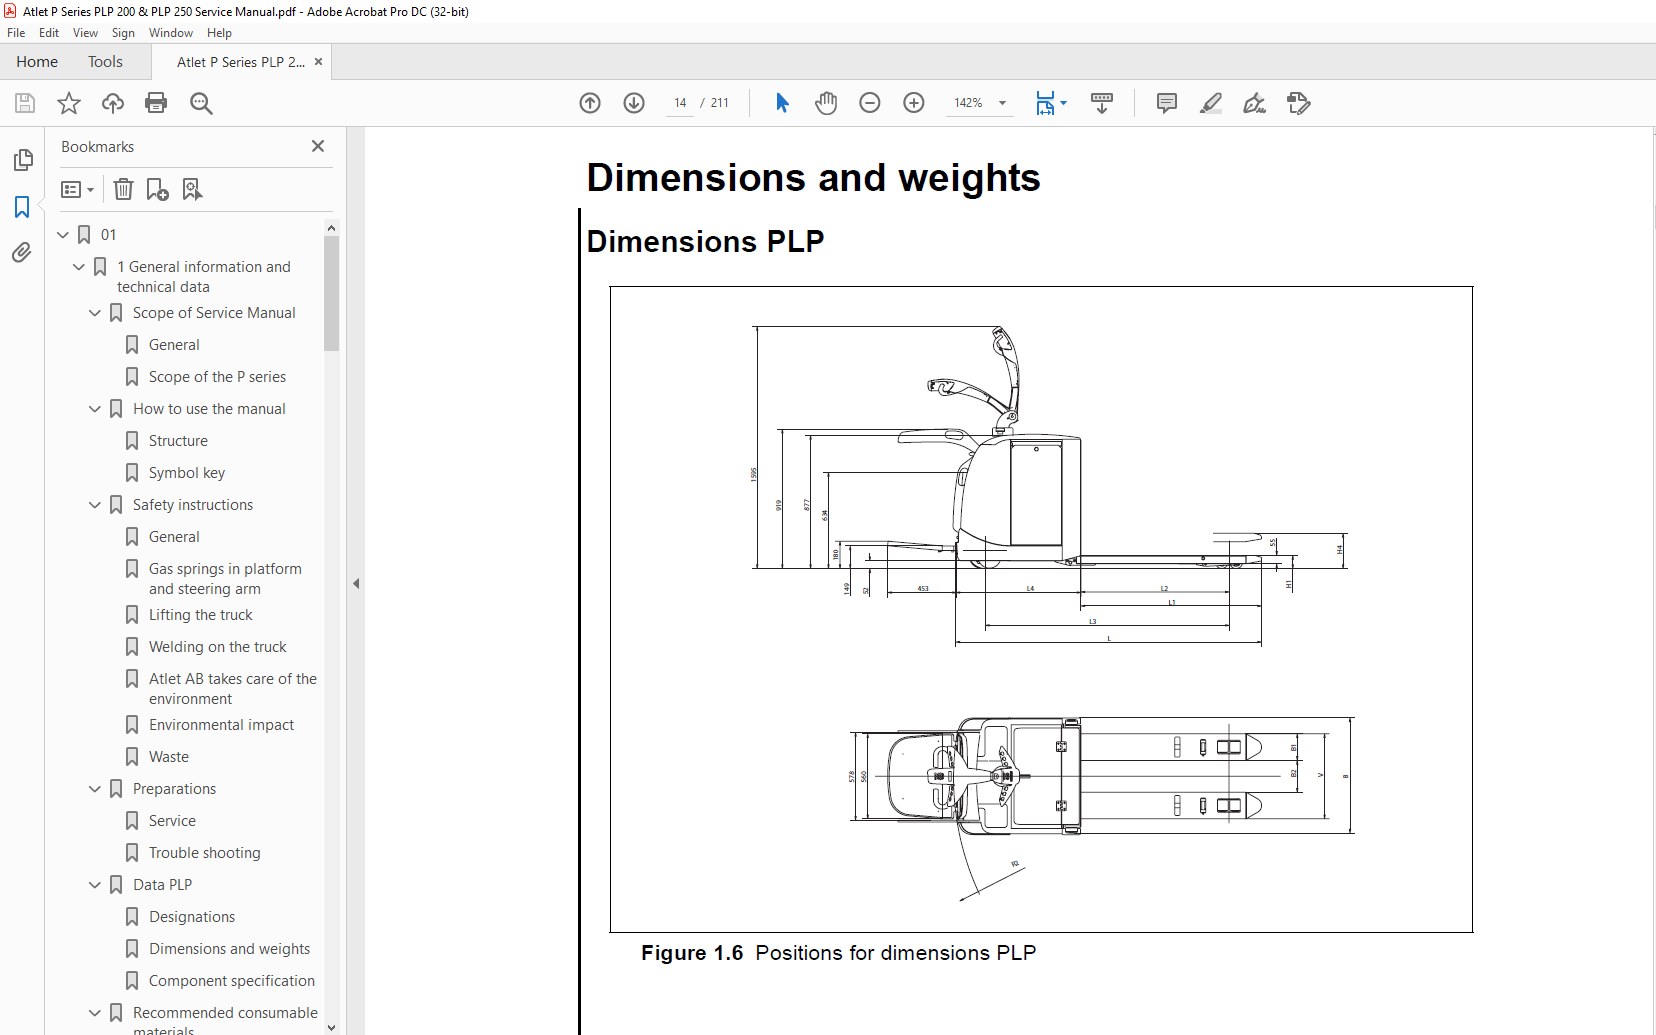Open the Edit menu

(x=49, y=33)
